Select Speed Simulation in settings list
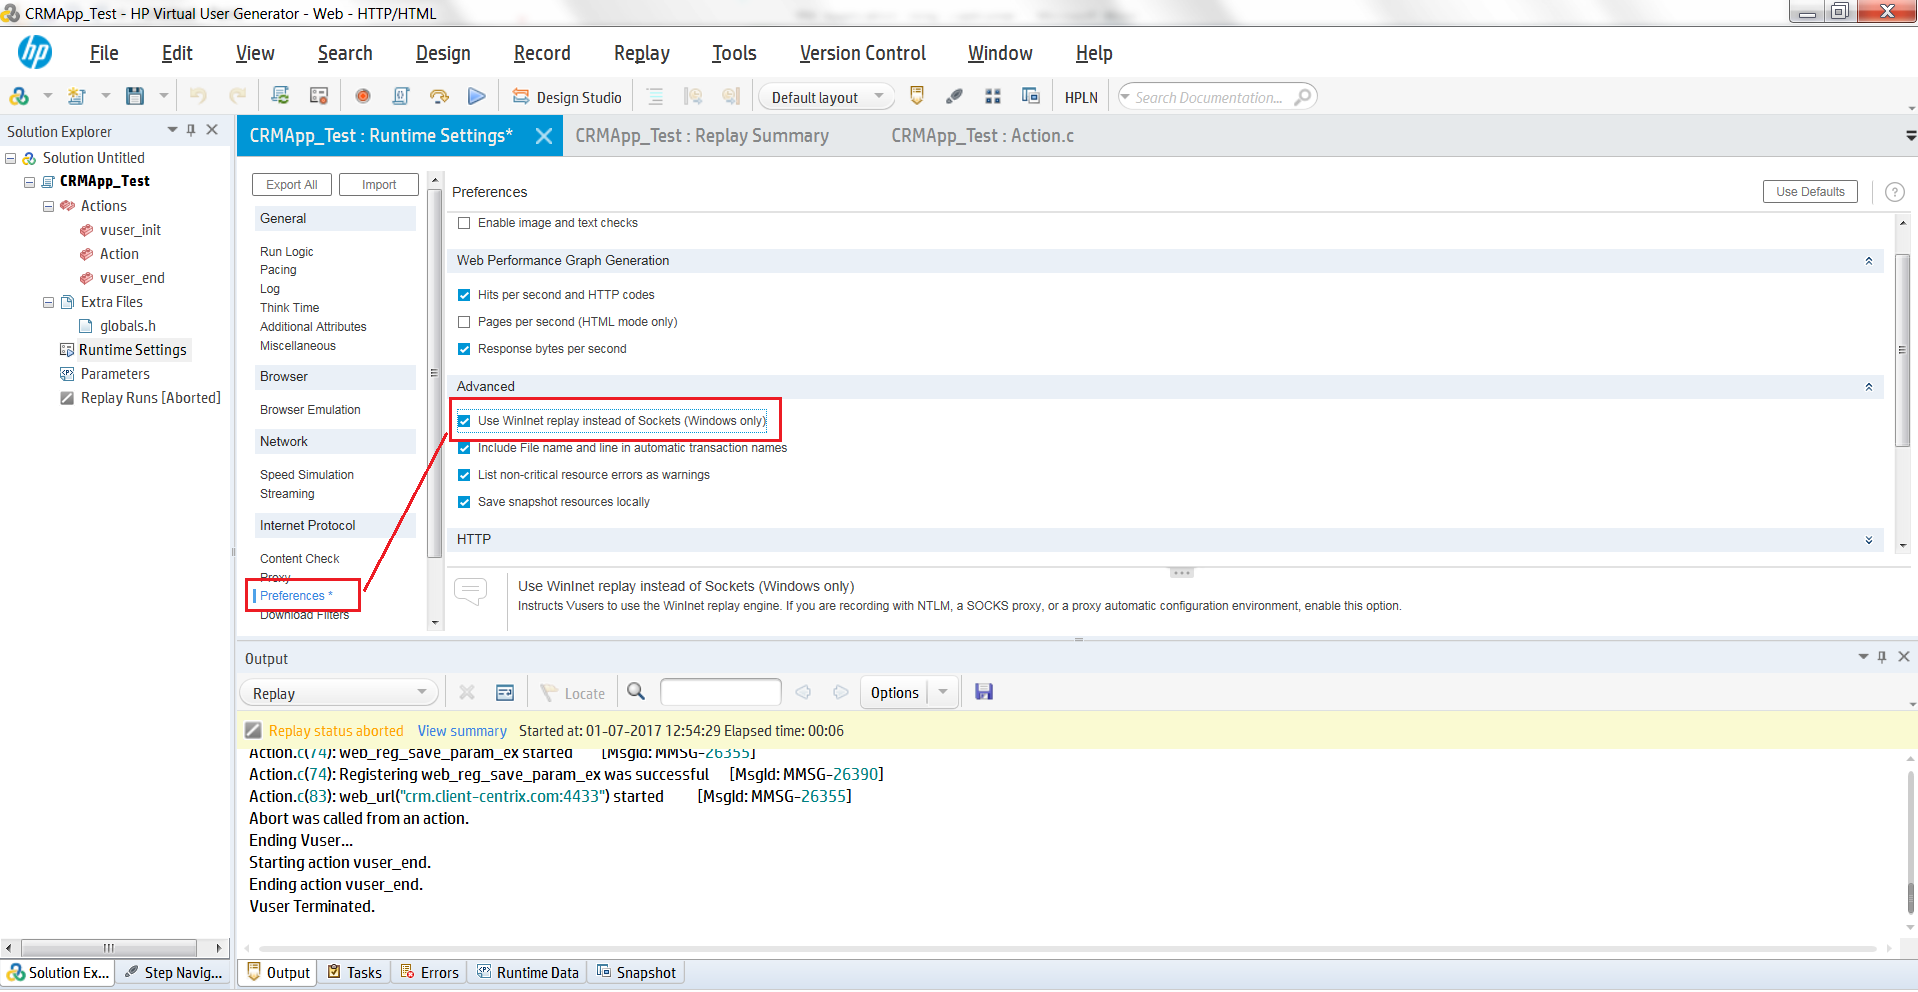 coord(307,475)
